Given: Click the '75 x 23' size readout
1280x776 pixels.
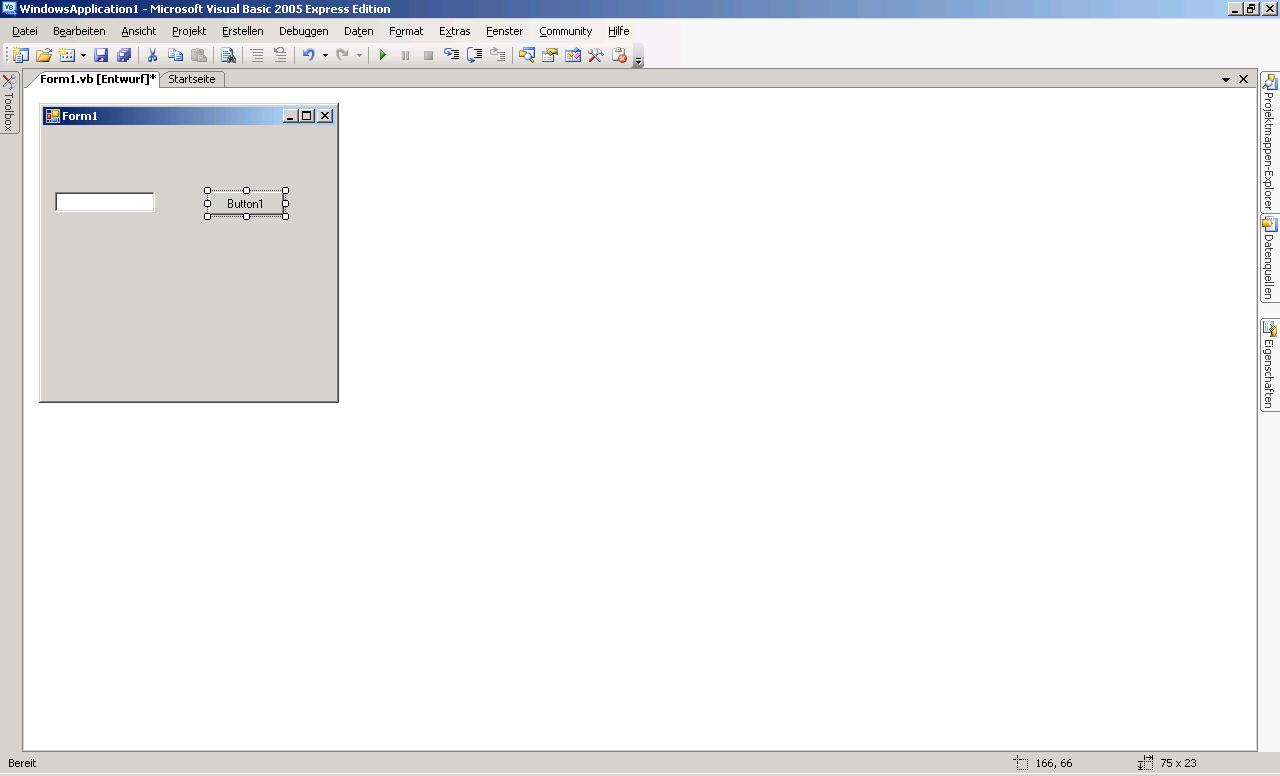Looking at the screenshot, I should (x=1178, y=763).
